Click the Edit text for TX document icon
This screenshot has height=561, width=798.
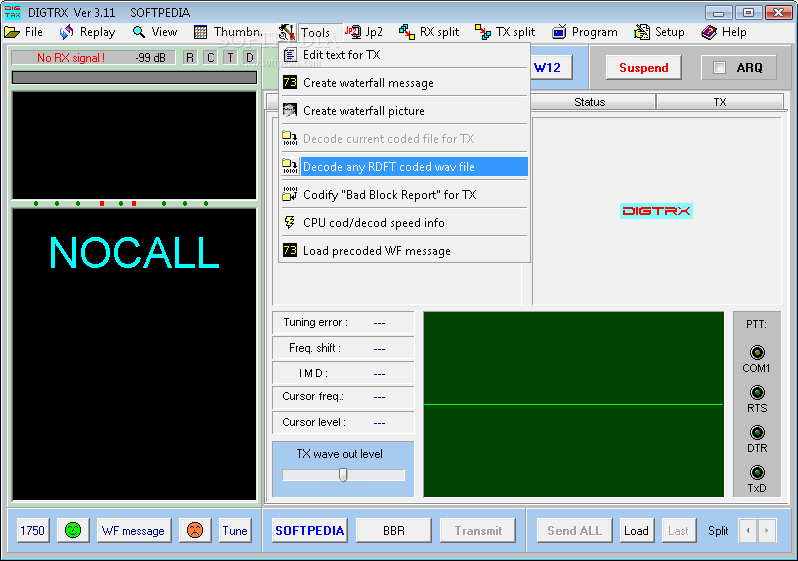pyautogui.click(x=290, y=54)
